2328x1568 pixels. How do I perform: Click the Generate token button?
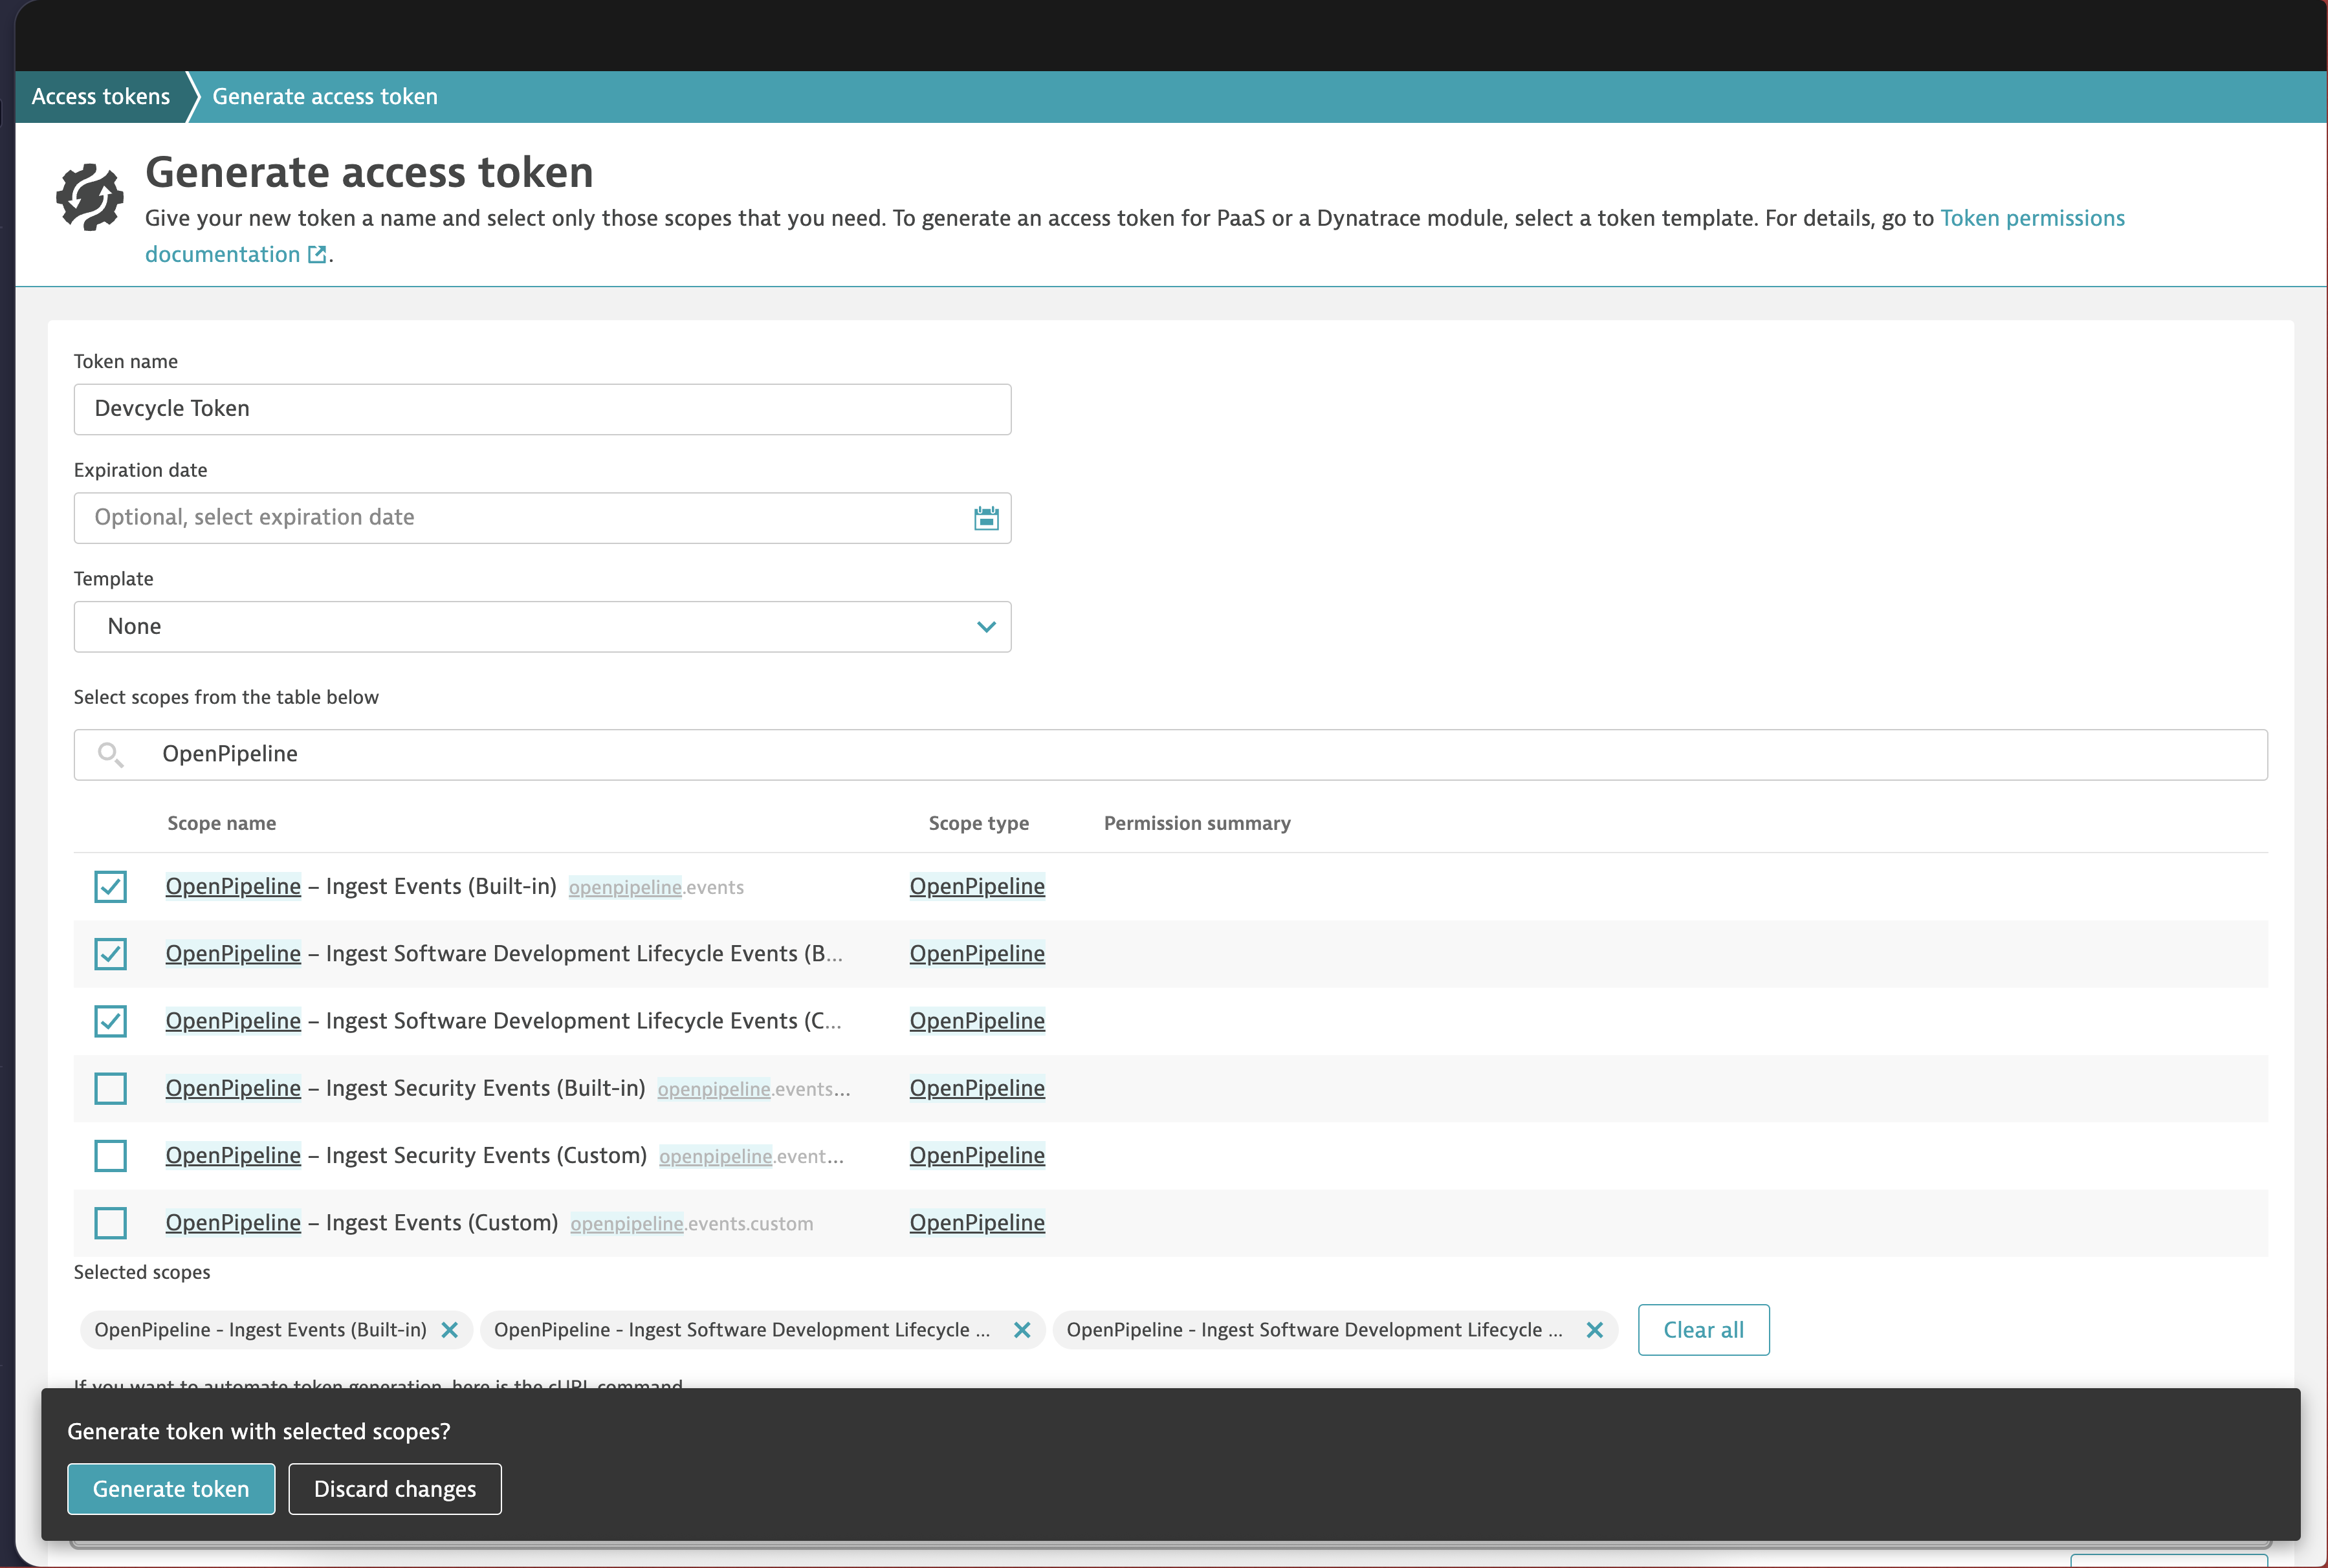tap(171, 1488)
